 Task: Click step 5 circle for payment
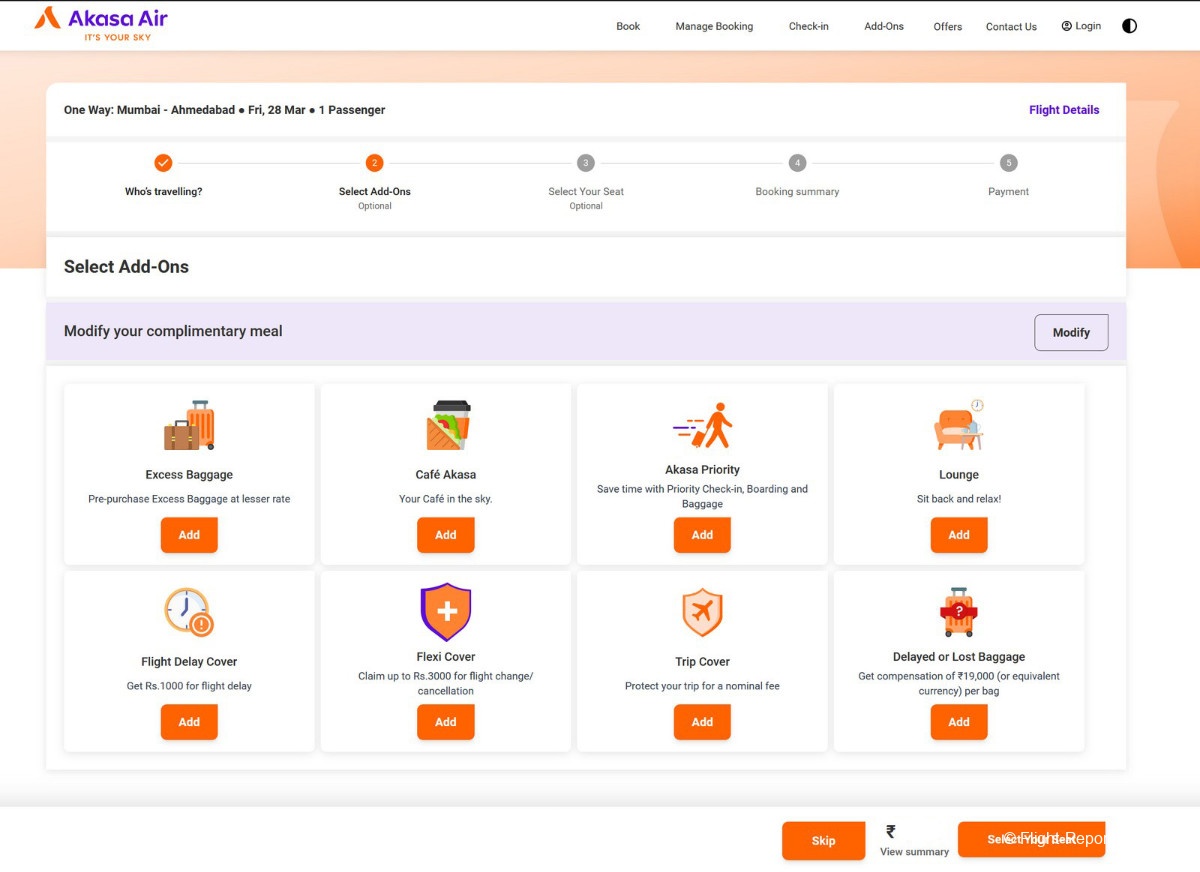1009,163
